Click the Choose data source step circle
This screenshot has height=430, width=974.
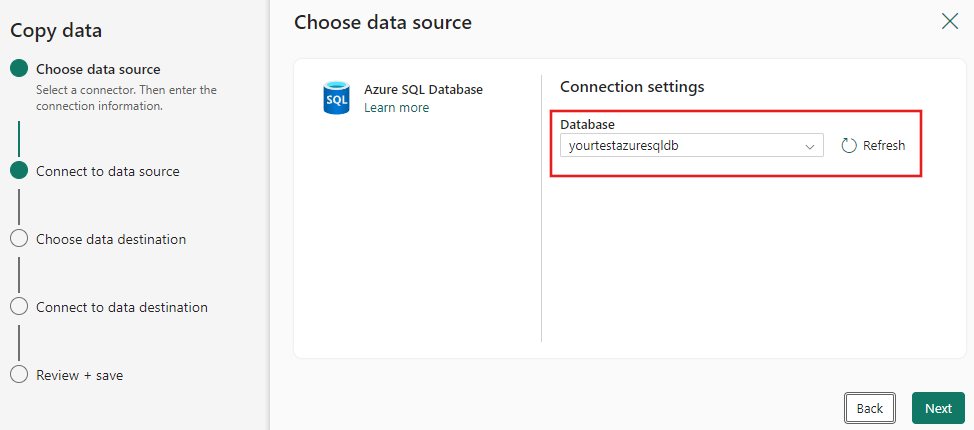click(x=18, y=69)
